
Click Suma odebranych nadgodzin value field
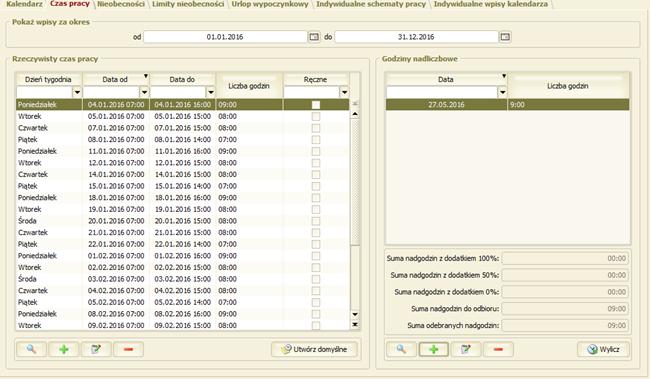click(565, 326)
